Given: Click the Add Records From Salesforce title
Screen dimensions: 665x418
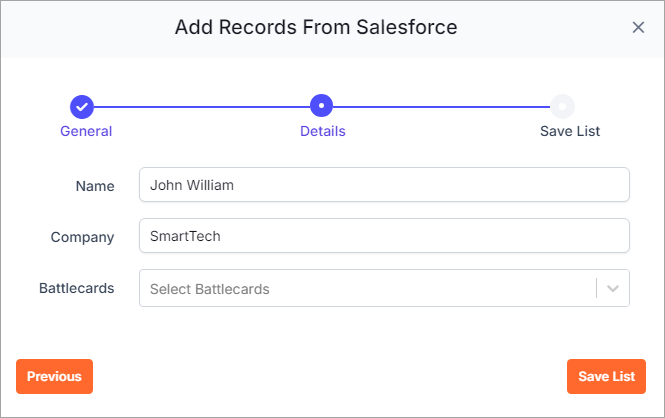Looking at the screenshot, I should pos(316,28).
